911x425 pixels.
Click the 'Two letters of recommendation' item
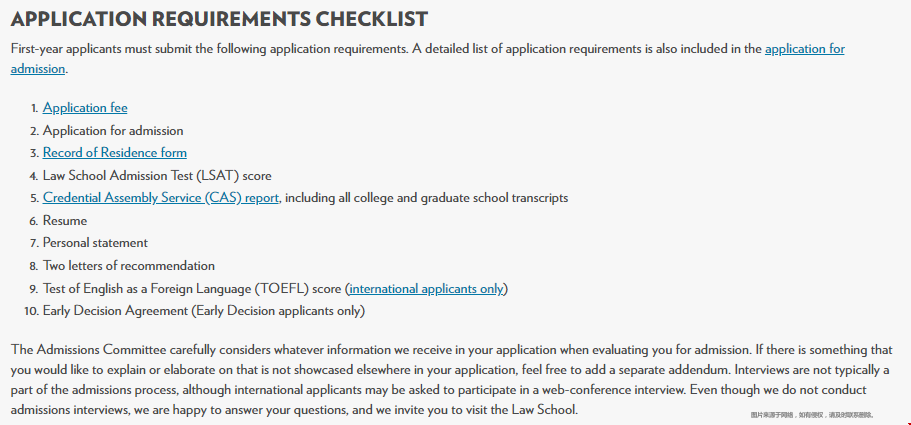tap(129, 266)
